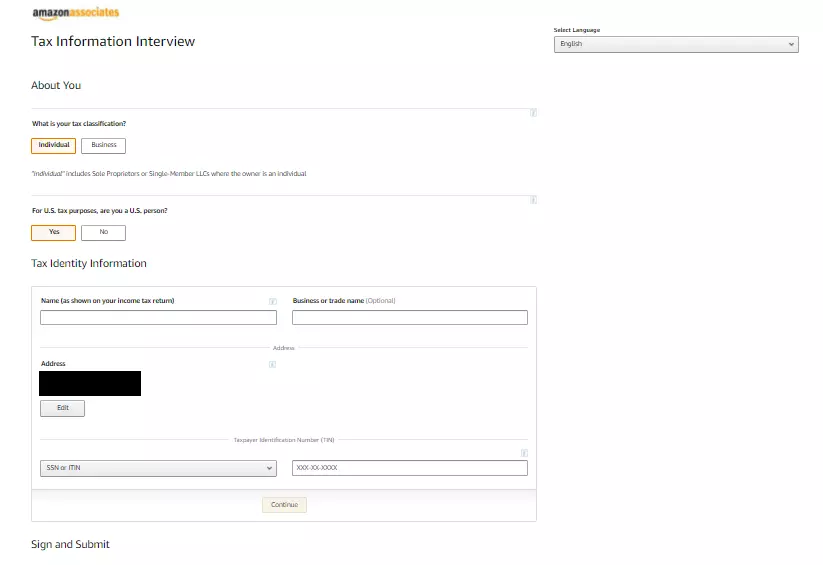Select Individual tax classification
The width and height of the screenshot is (823, 565).
(54, 145)
